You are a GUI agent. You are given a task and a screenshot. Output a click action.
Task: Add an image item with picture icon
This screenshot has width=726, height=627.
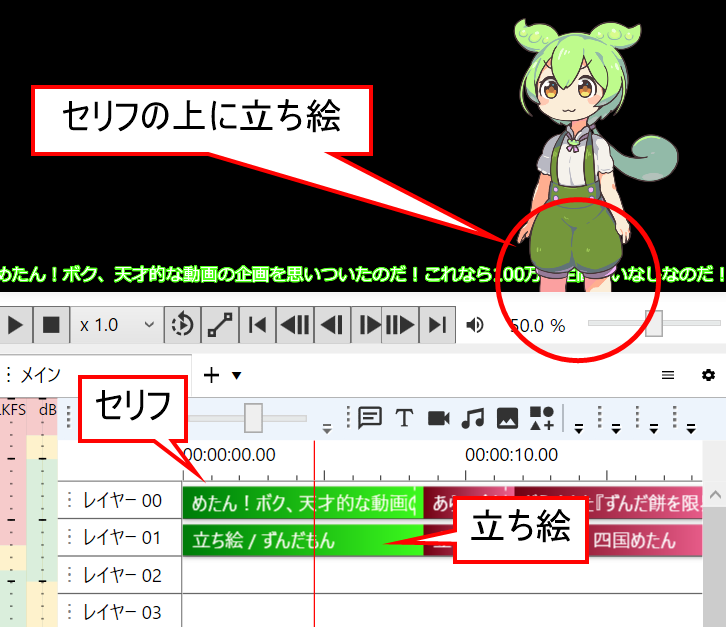pos(507,418)
